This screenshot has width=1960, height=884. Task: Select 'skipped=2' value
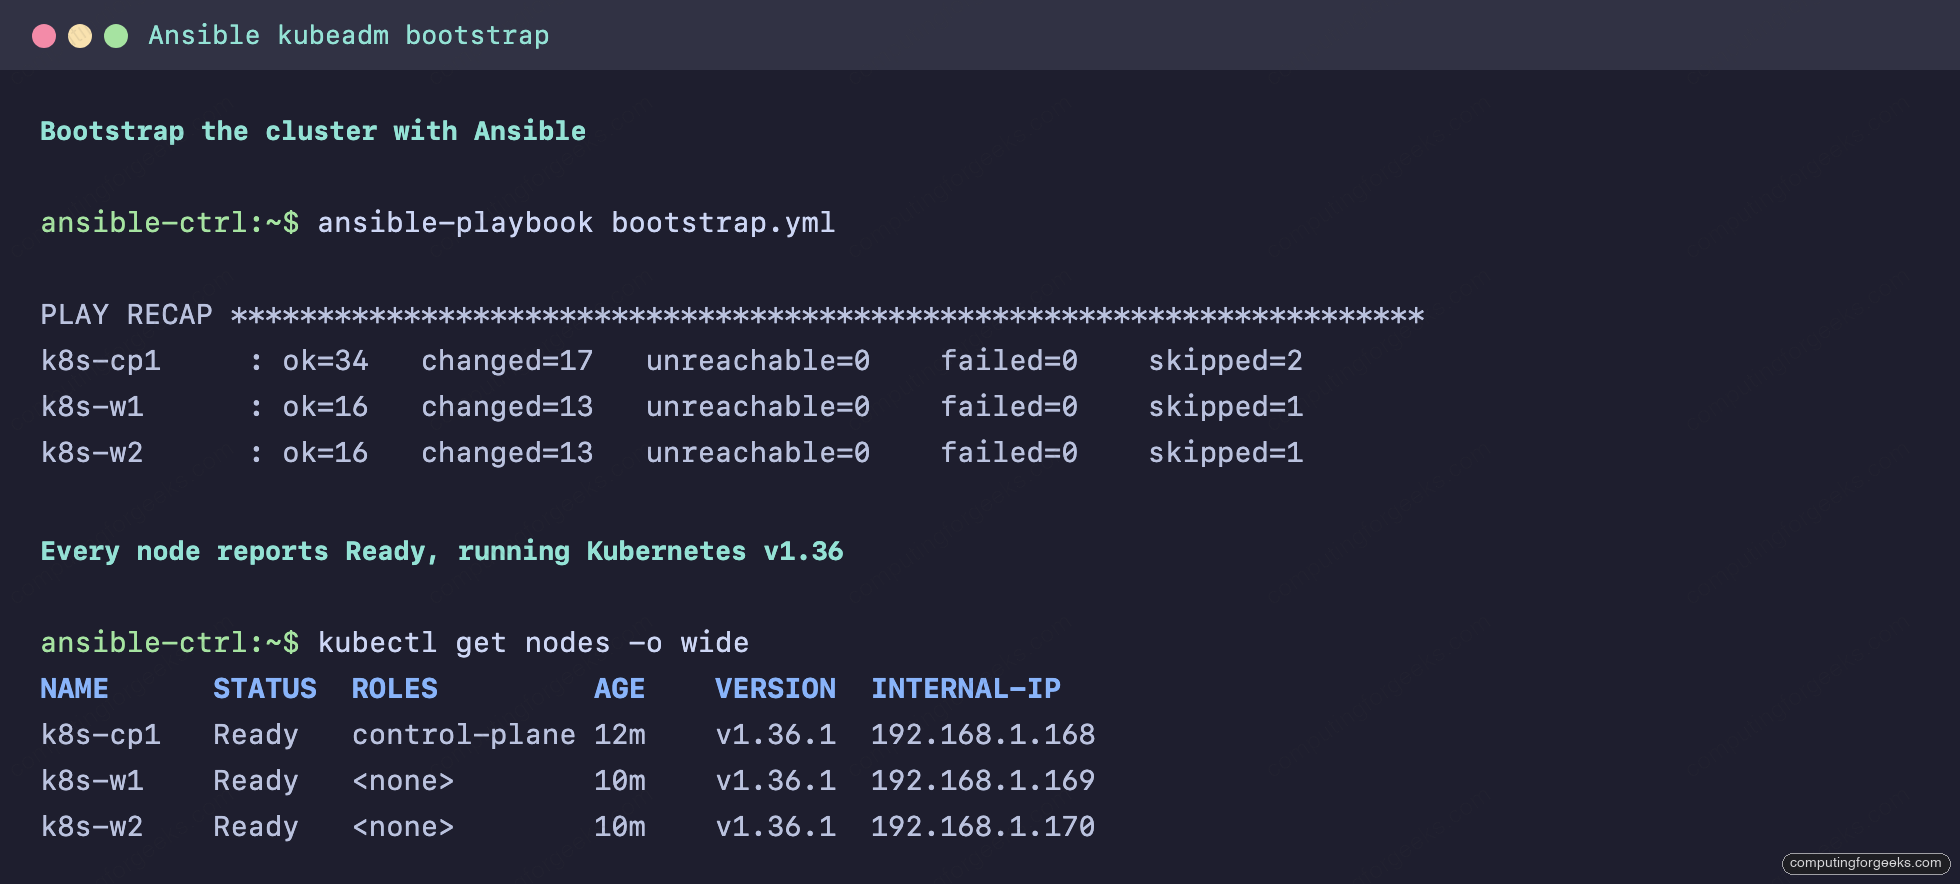[x=1225, y=360]
